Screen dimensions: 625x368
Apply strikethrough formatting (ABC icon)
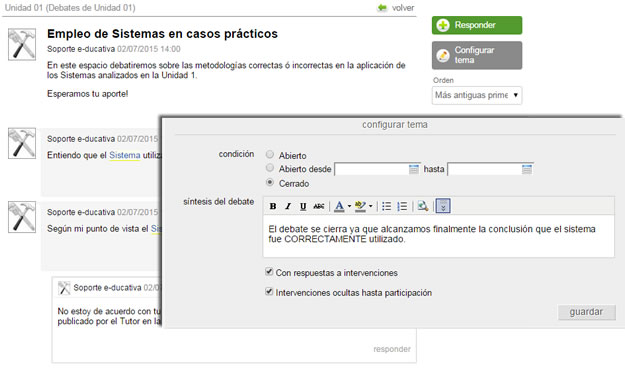point(318,206)
